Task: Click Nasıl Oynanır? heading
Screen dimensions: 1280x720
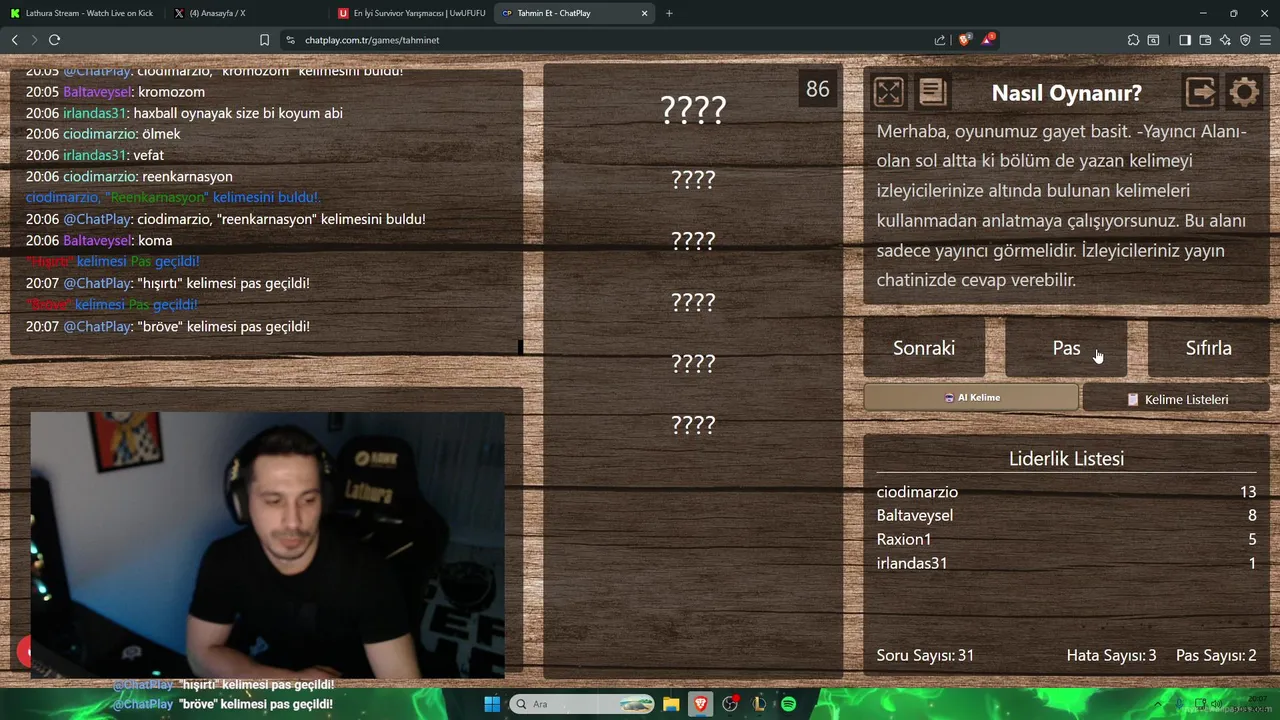Action: click(x=1066, y=93)
